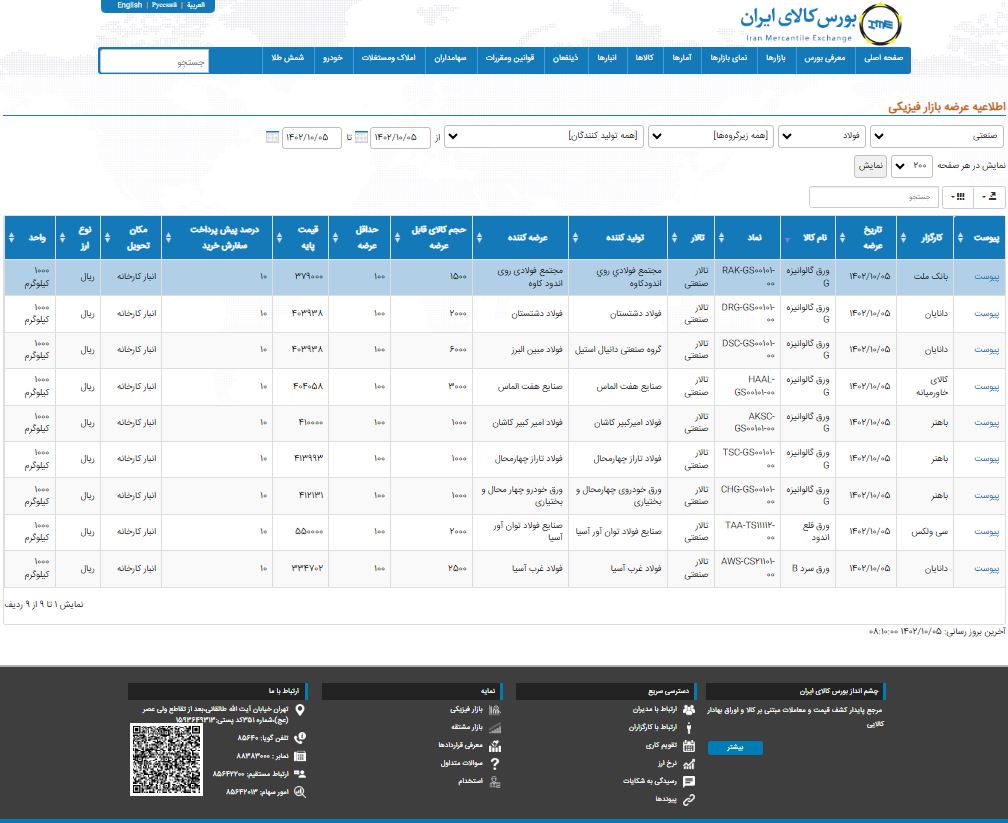1008x823 pixels.
Task: Select سهامداران in the navigation bar
Action: [450, 59]
